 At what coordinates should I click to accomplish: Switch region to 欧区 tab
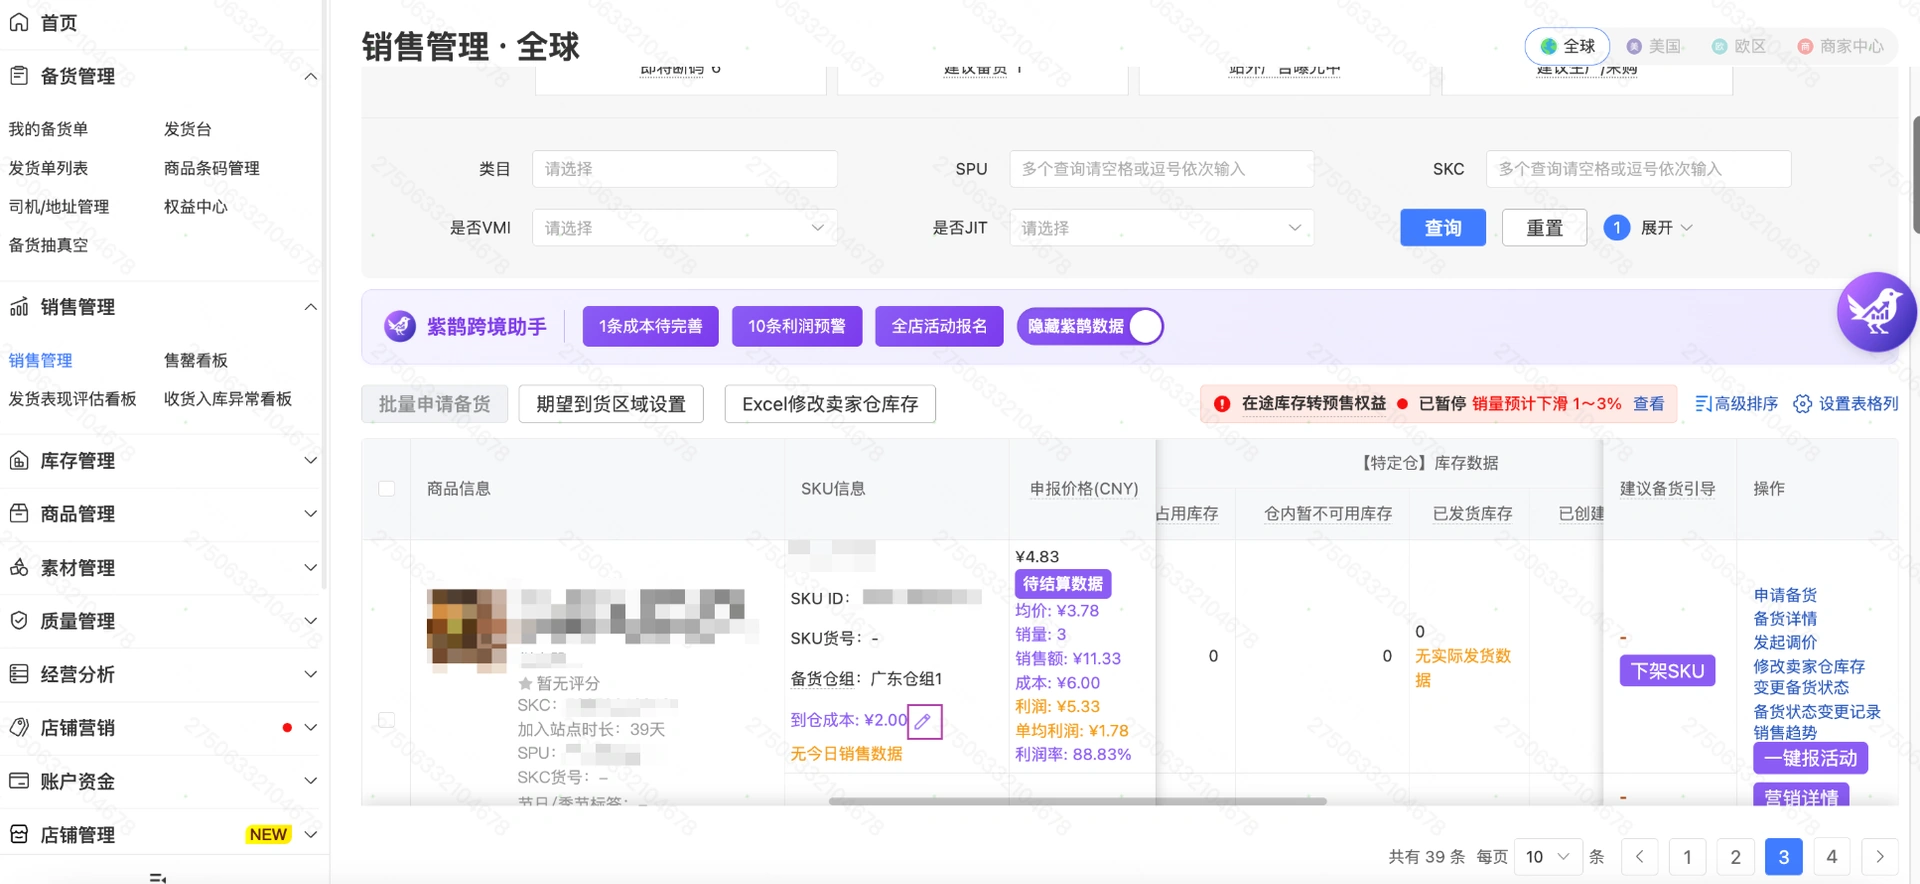1739,46
